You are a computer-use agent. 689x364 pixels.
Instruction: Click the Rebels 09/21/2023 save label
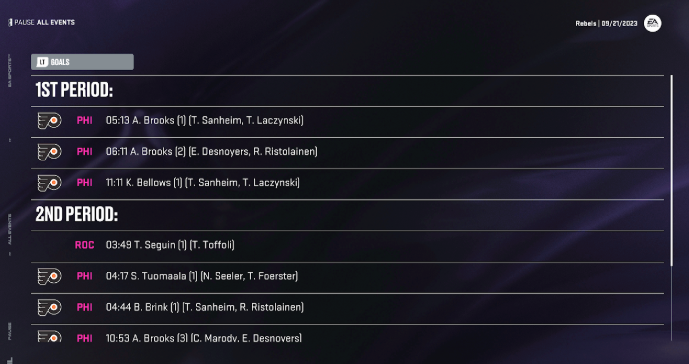click(x=606, y=24)
